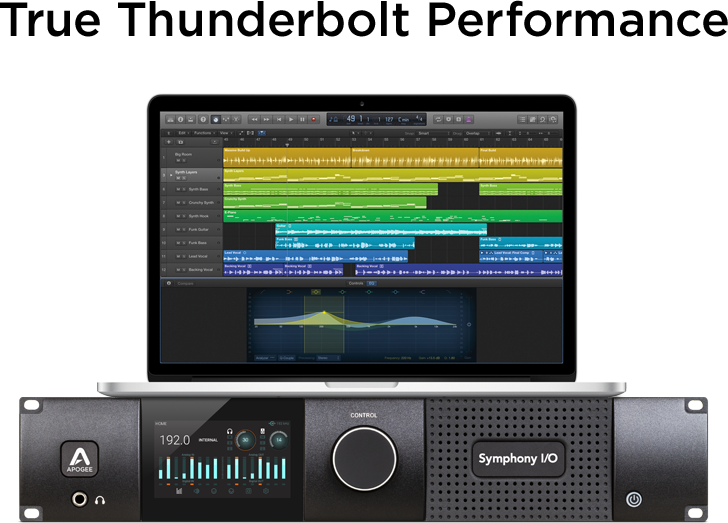The height and width of the screenshot is (523, 728).
Task: Select the Funk Bass track header
Action: (x=191, y=243)
